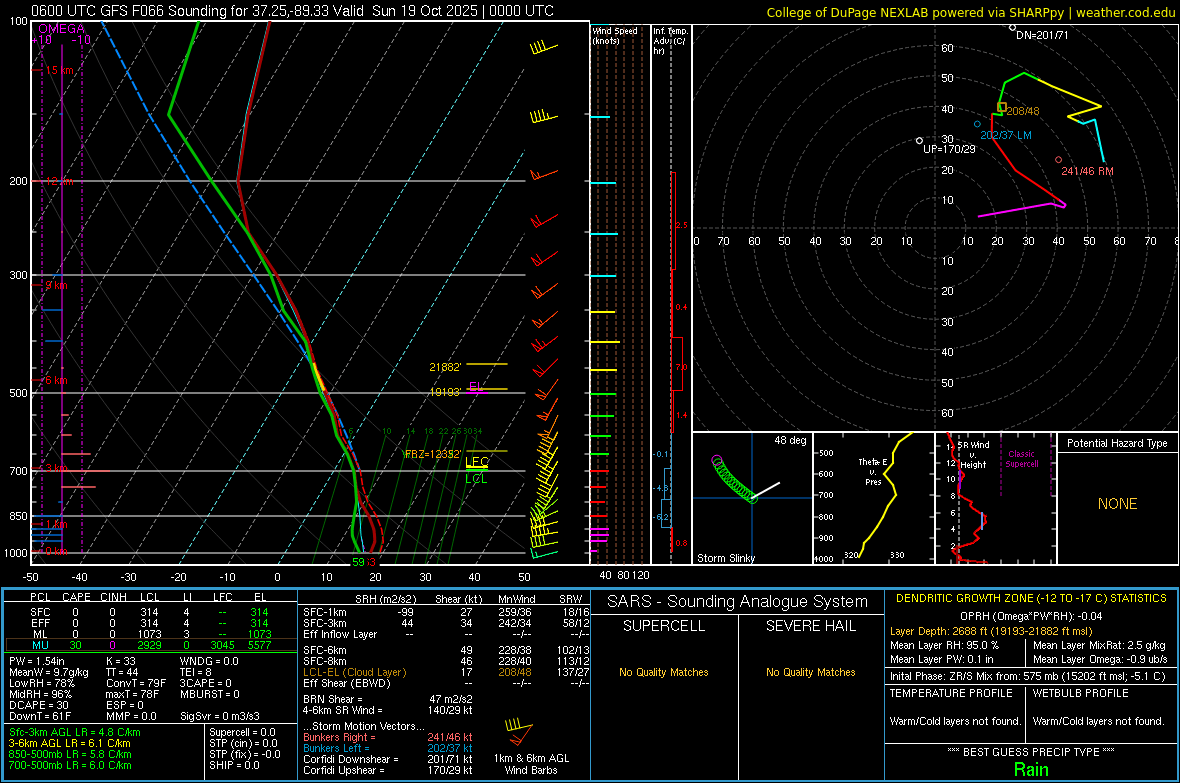
Task: Click the Inf. Temp. Adv. panel header
Action: (x=670, y=41)
